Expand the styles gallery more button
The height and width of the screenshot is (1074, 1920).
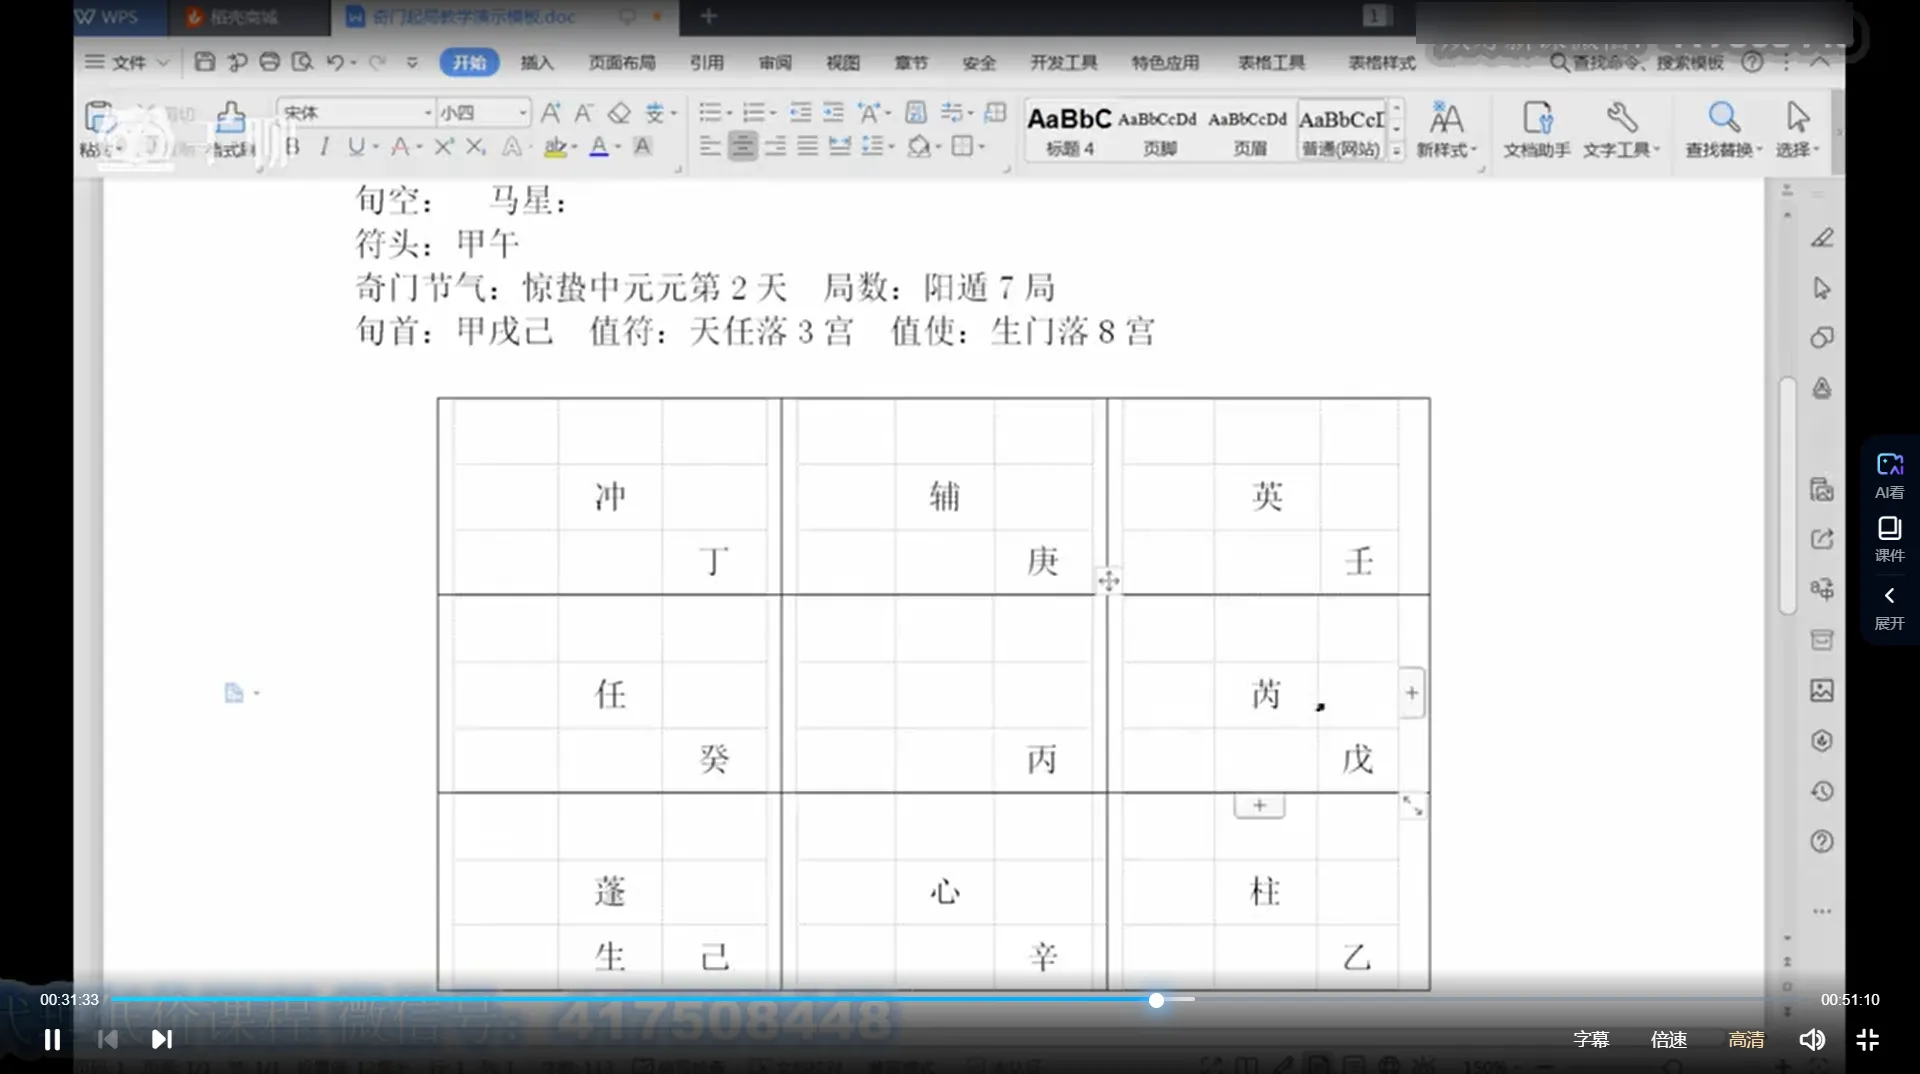tap(1396, 150)
